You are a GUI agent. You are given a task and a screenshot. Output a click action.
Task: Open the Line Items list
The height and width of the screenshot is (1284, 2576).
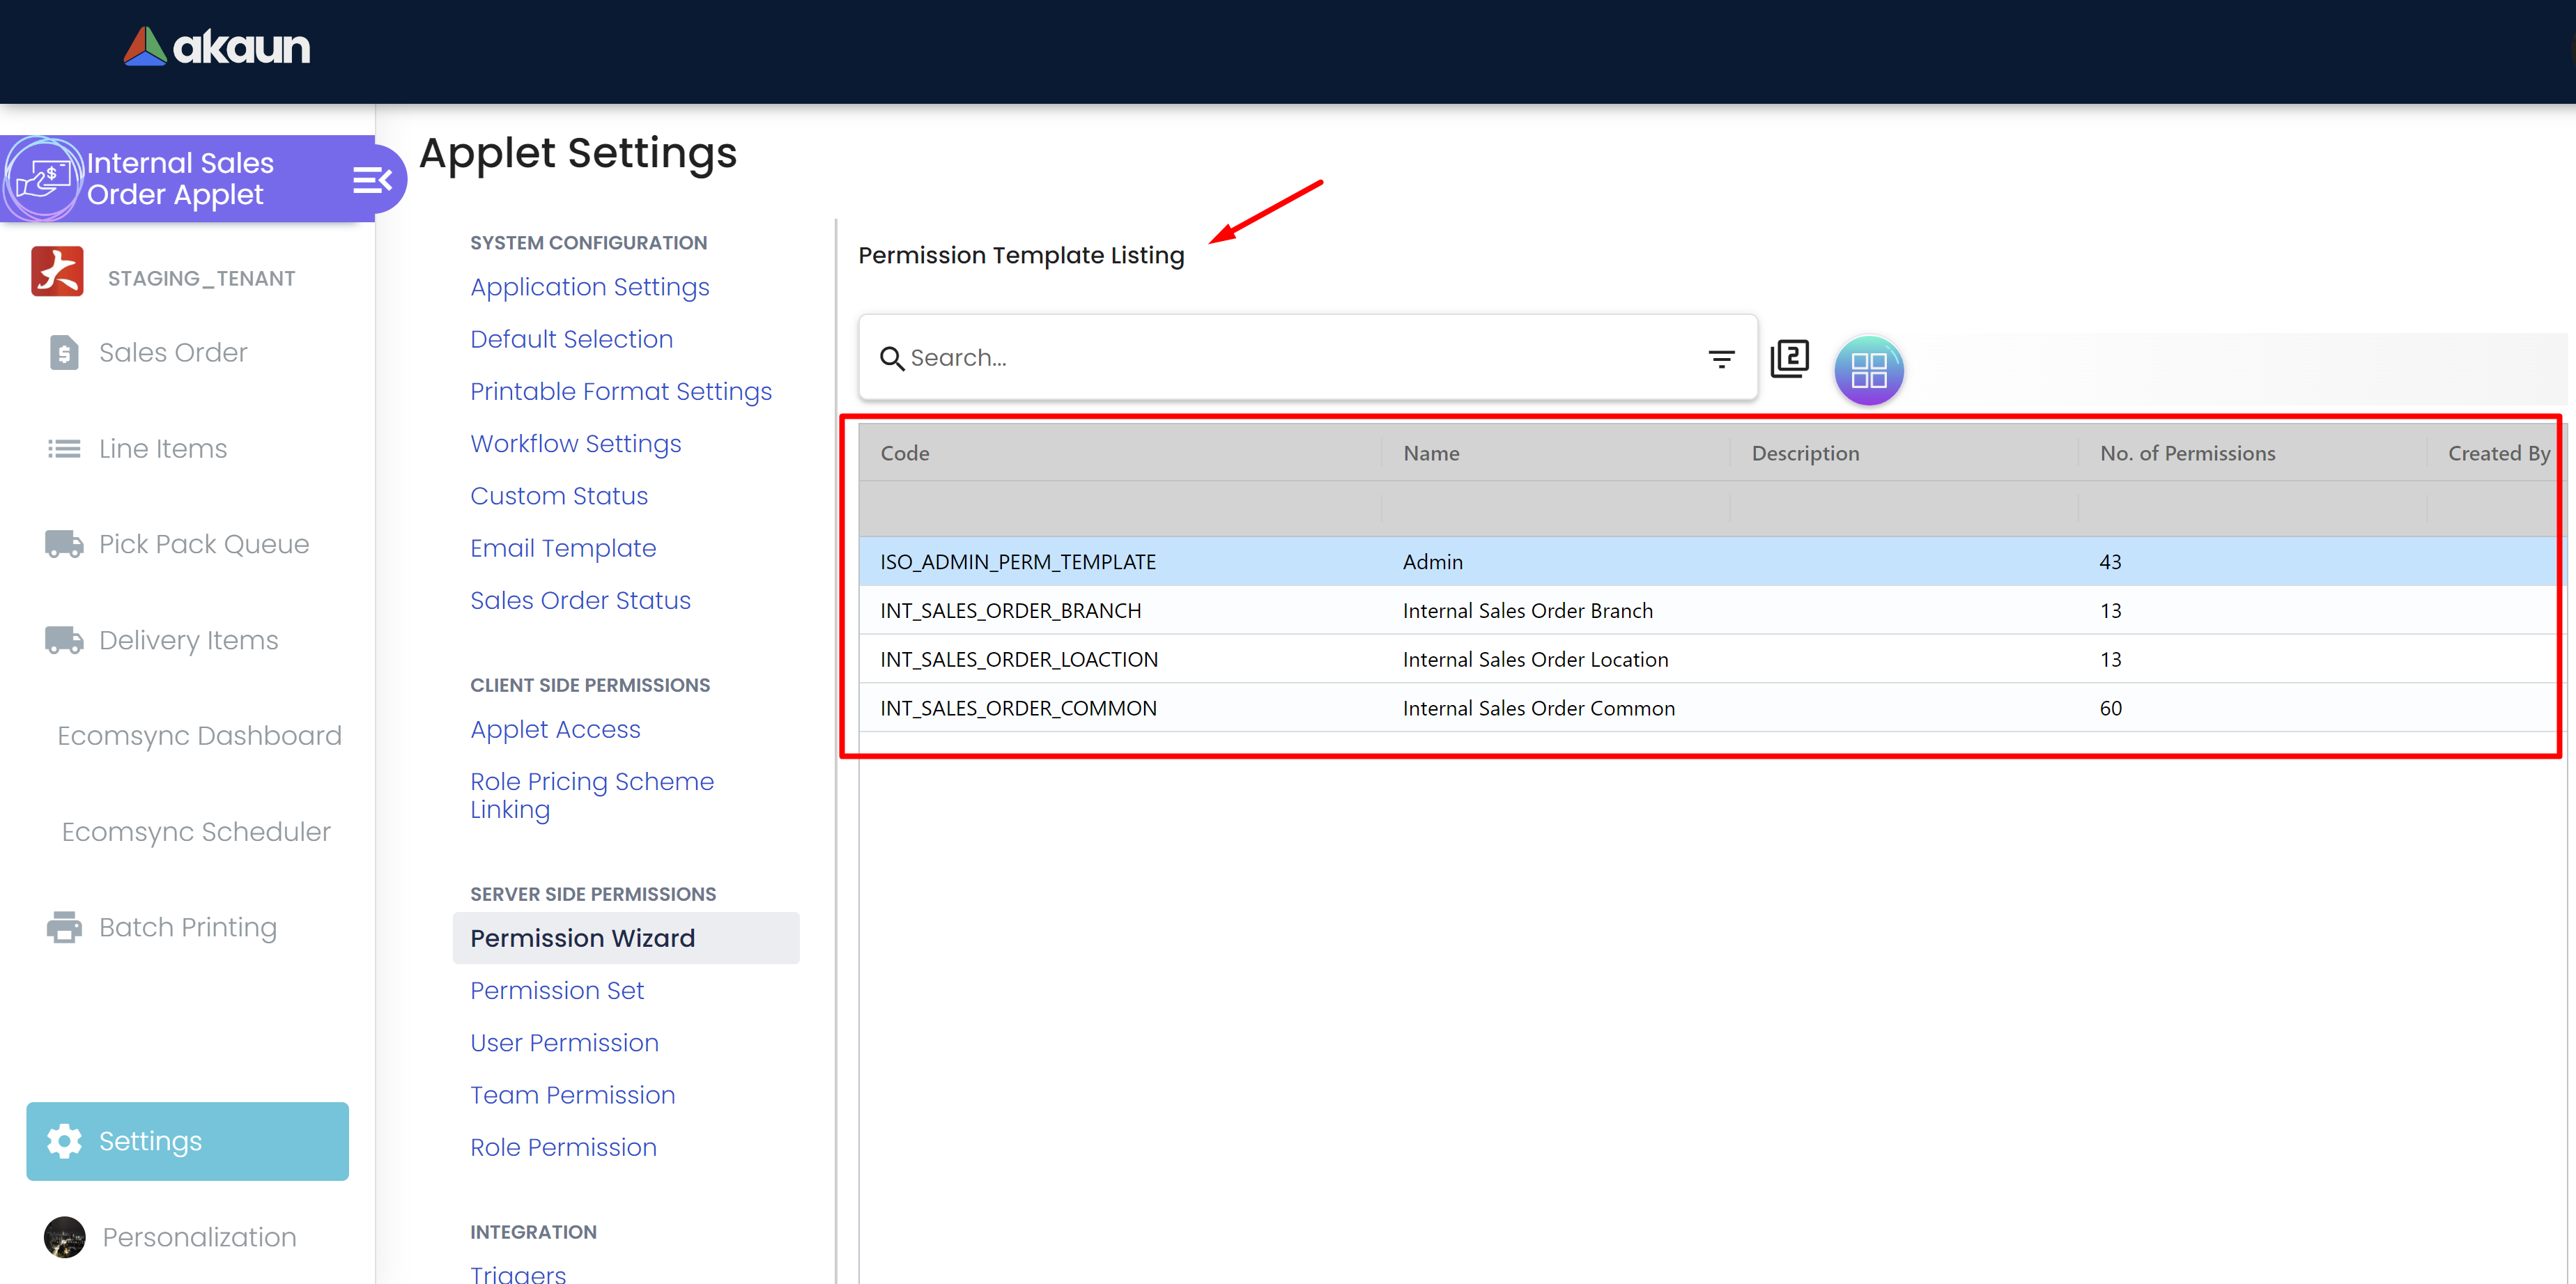tap(162, 449)
